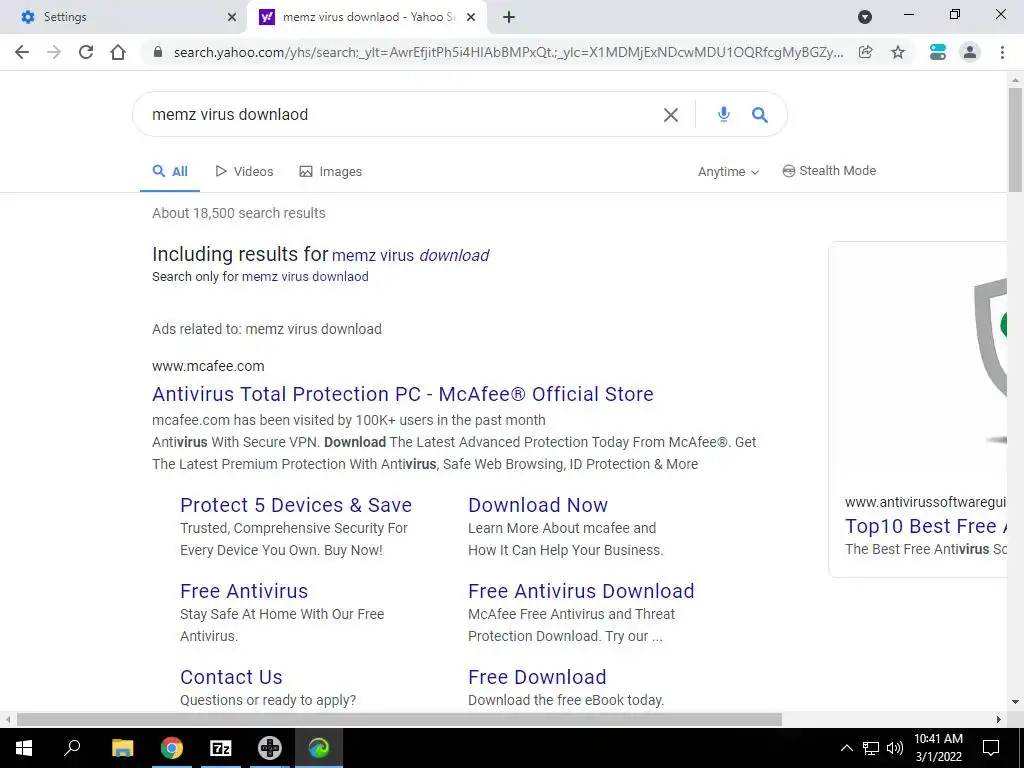This screenshot has width=1024, height=768.
Task: Reload the current page
Action: click(x=86, y=52)
